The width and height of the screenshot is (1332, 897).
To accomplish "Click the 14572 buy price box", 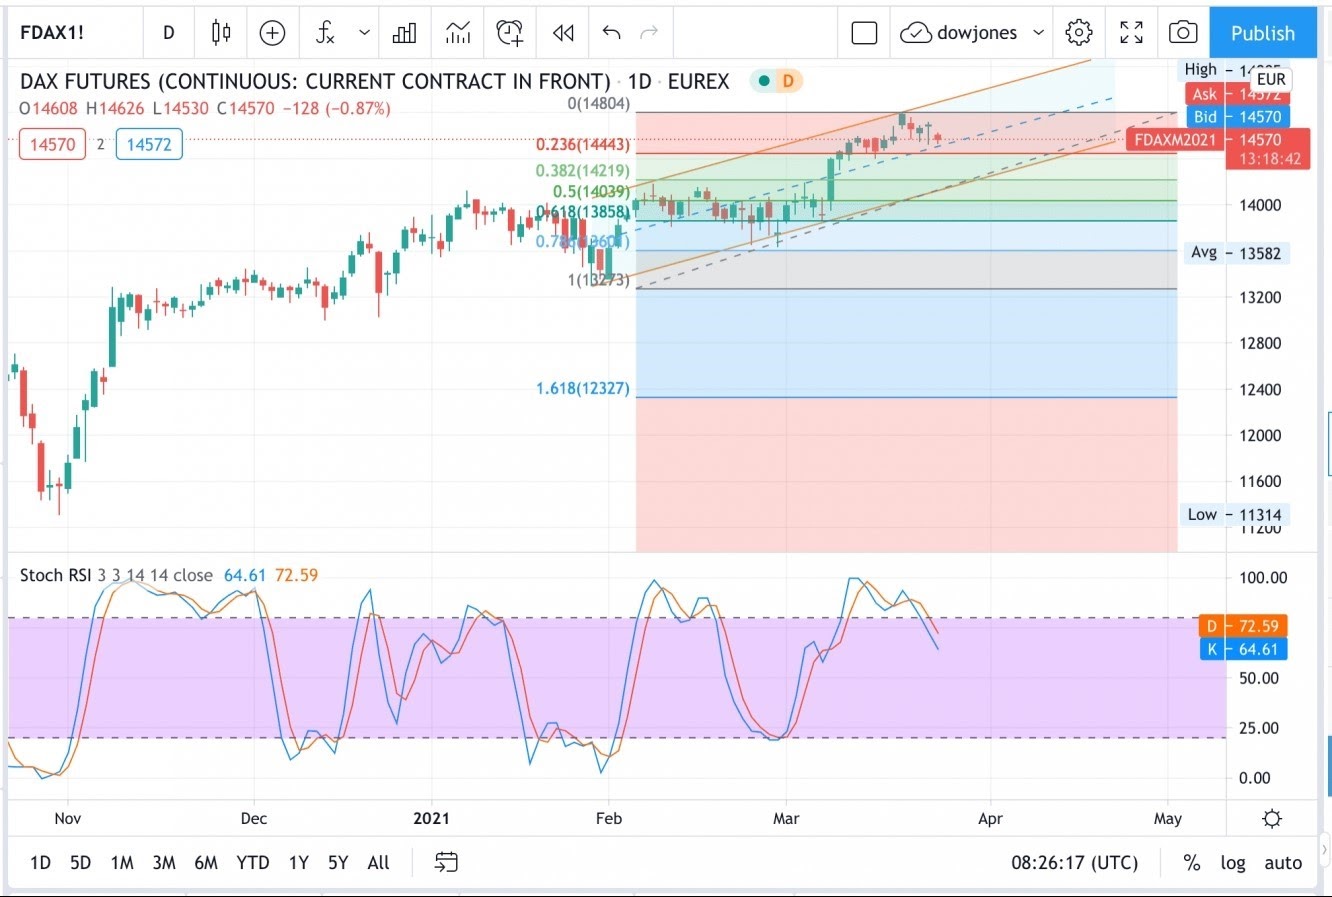I will point(149,144).
